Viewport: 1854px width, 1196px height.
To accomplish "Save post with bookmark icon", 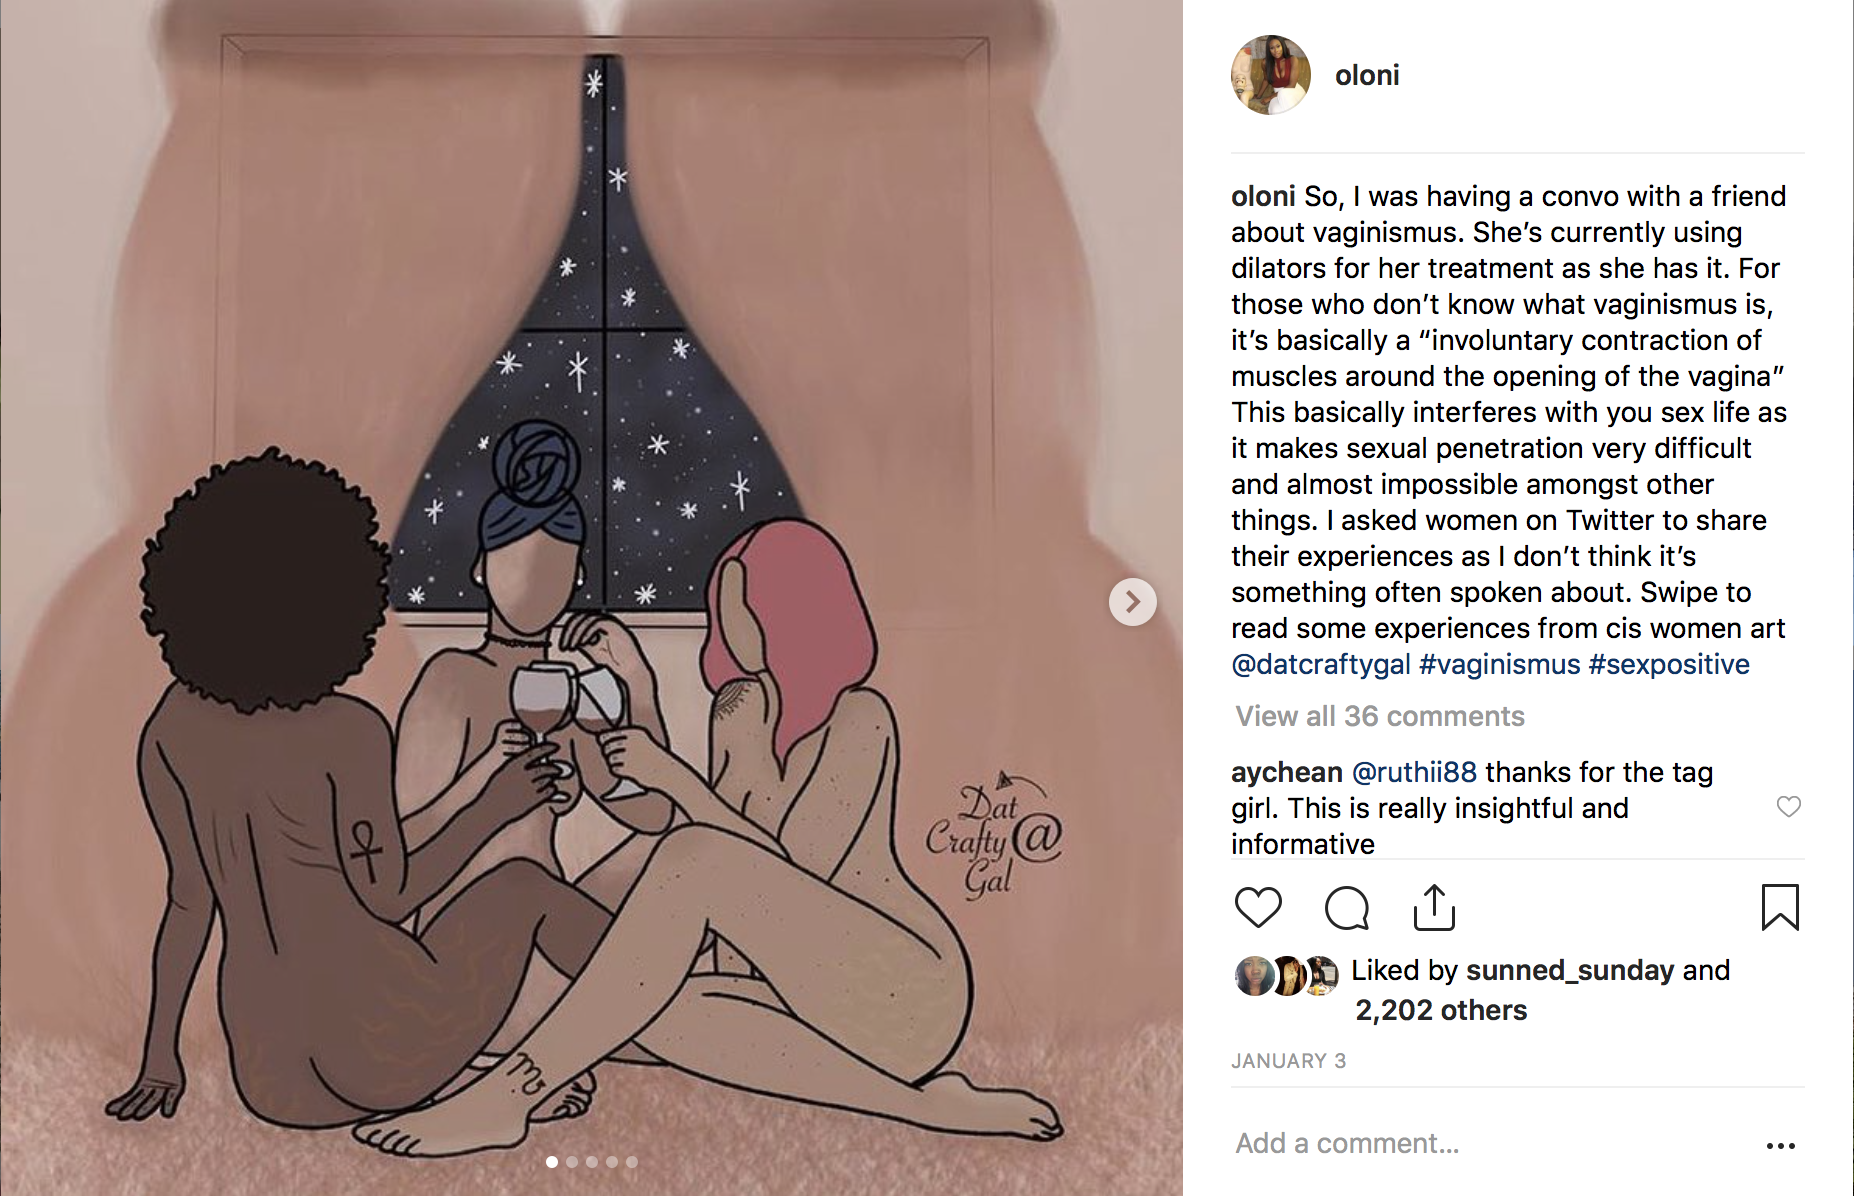I will [x=1780, y=907].
